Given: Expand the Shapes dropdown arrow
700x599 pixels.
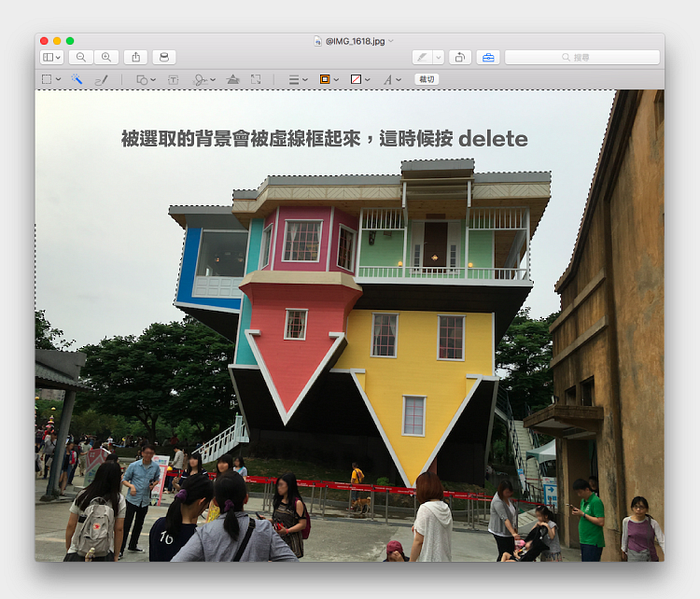Looking at the screenshot, I should coord(153,80).
